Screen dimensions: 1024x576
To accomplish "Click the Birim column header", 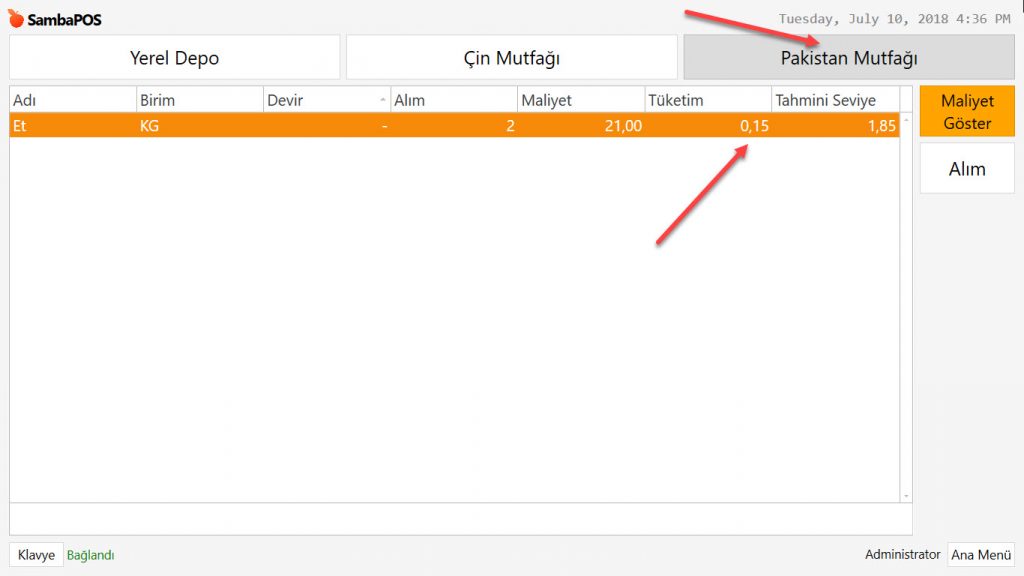I will tap(199, 100).
